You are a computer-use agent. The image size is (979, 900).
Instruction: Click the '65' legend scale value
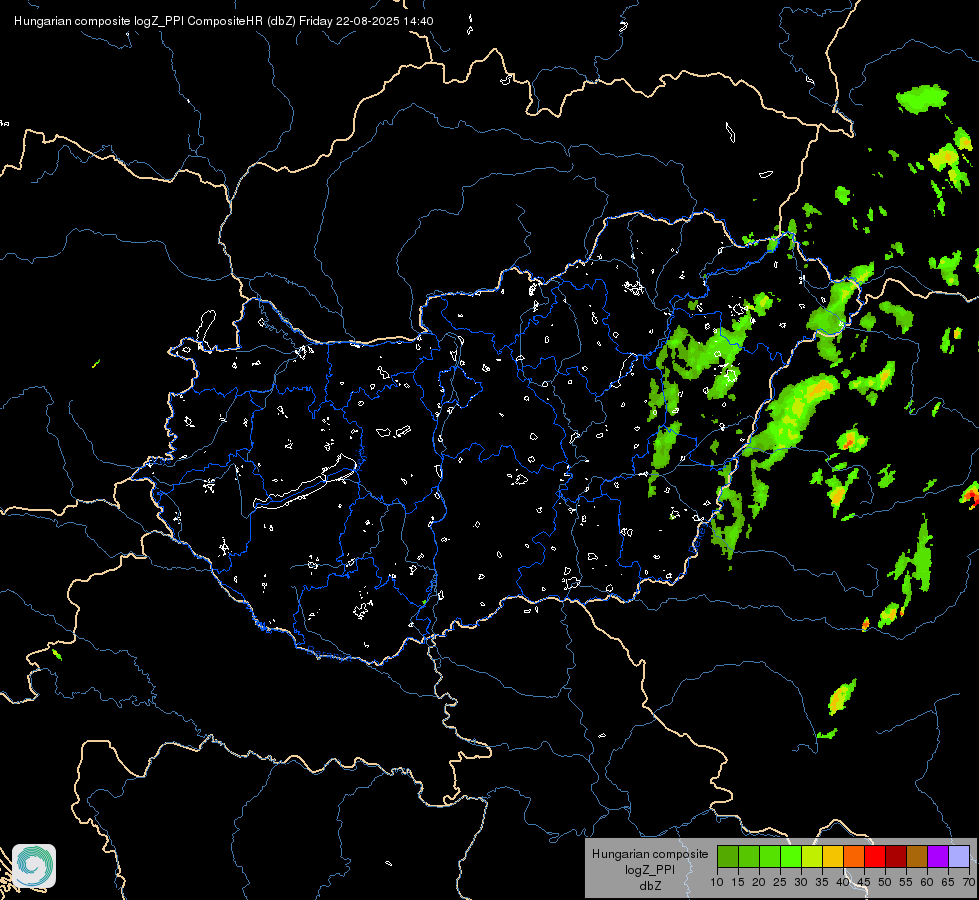tap(948, 883)
